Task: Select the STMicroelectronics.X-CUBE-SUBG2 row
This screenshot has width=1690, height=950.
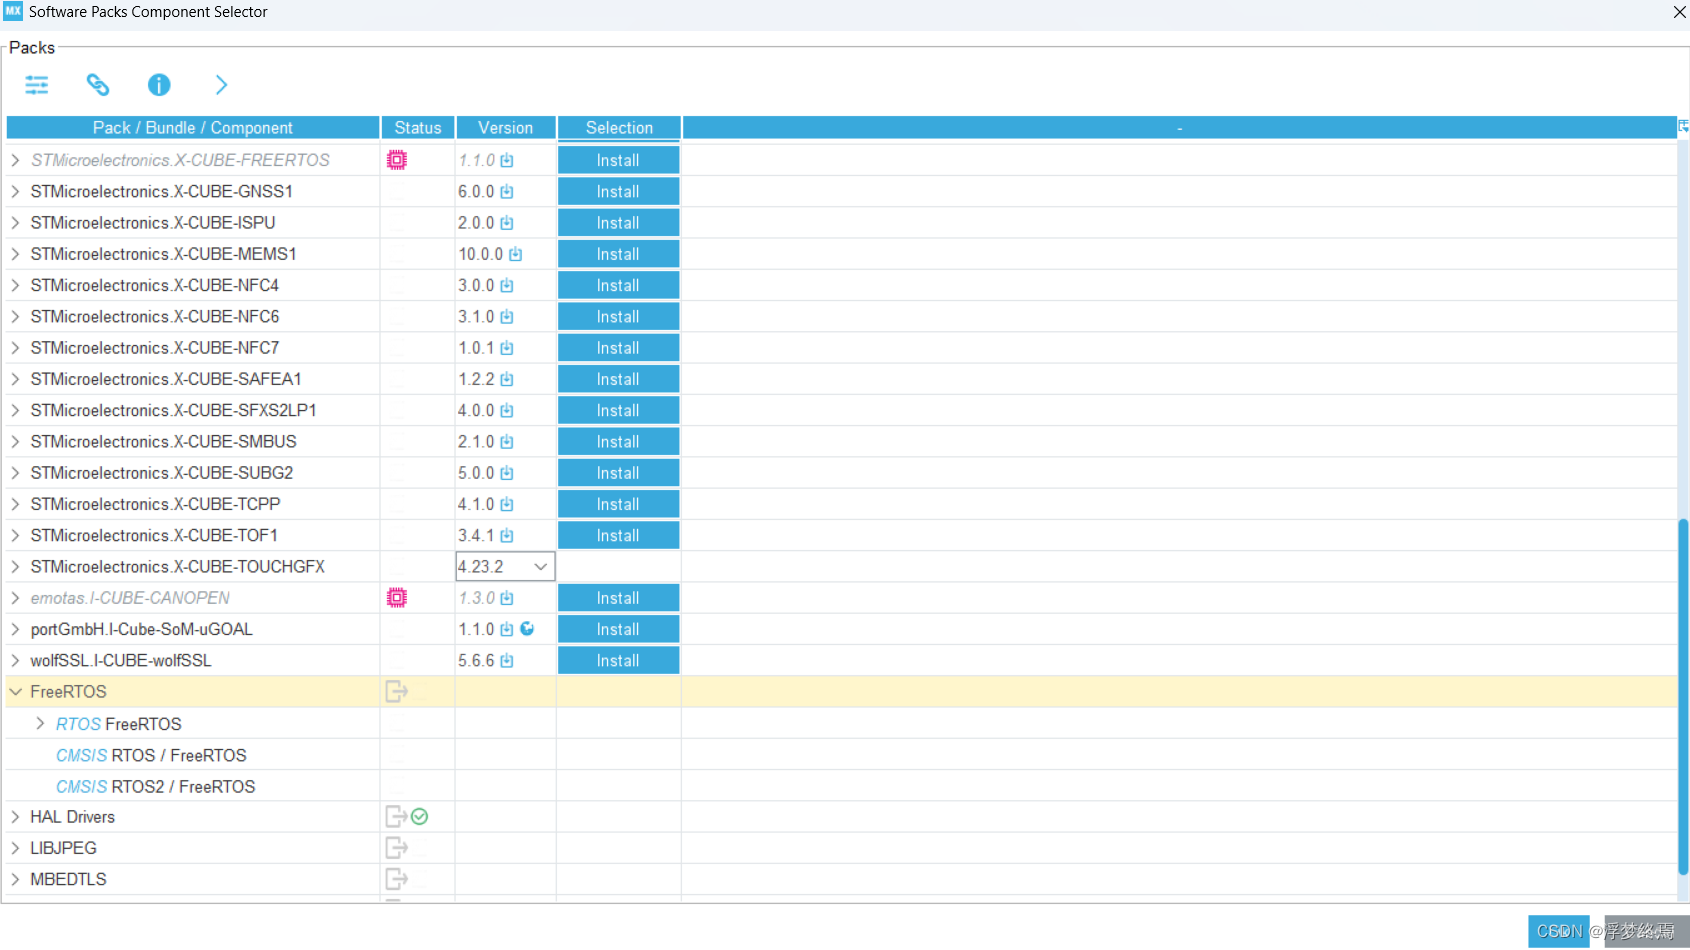Action: point(842,473)
